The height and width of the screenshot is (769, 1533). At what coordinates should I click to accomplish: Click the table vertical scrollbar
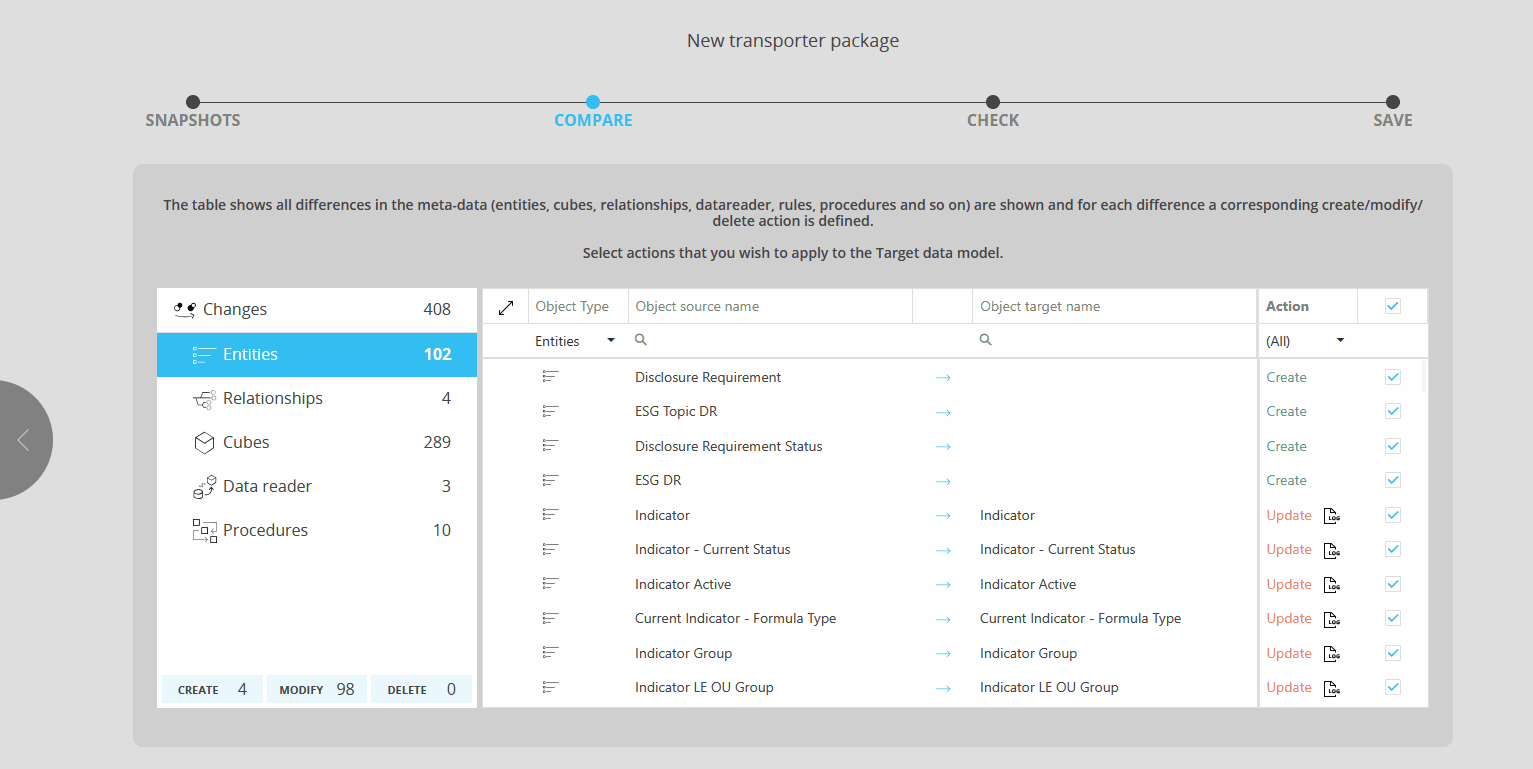[1424, 376]
